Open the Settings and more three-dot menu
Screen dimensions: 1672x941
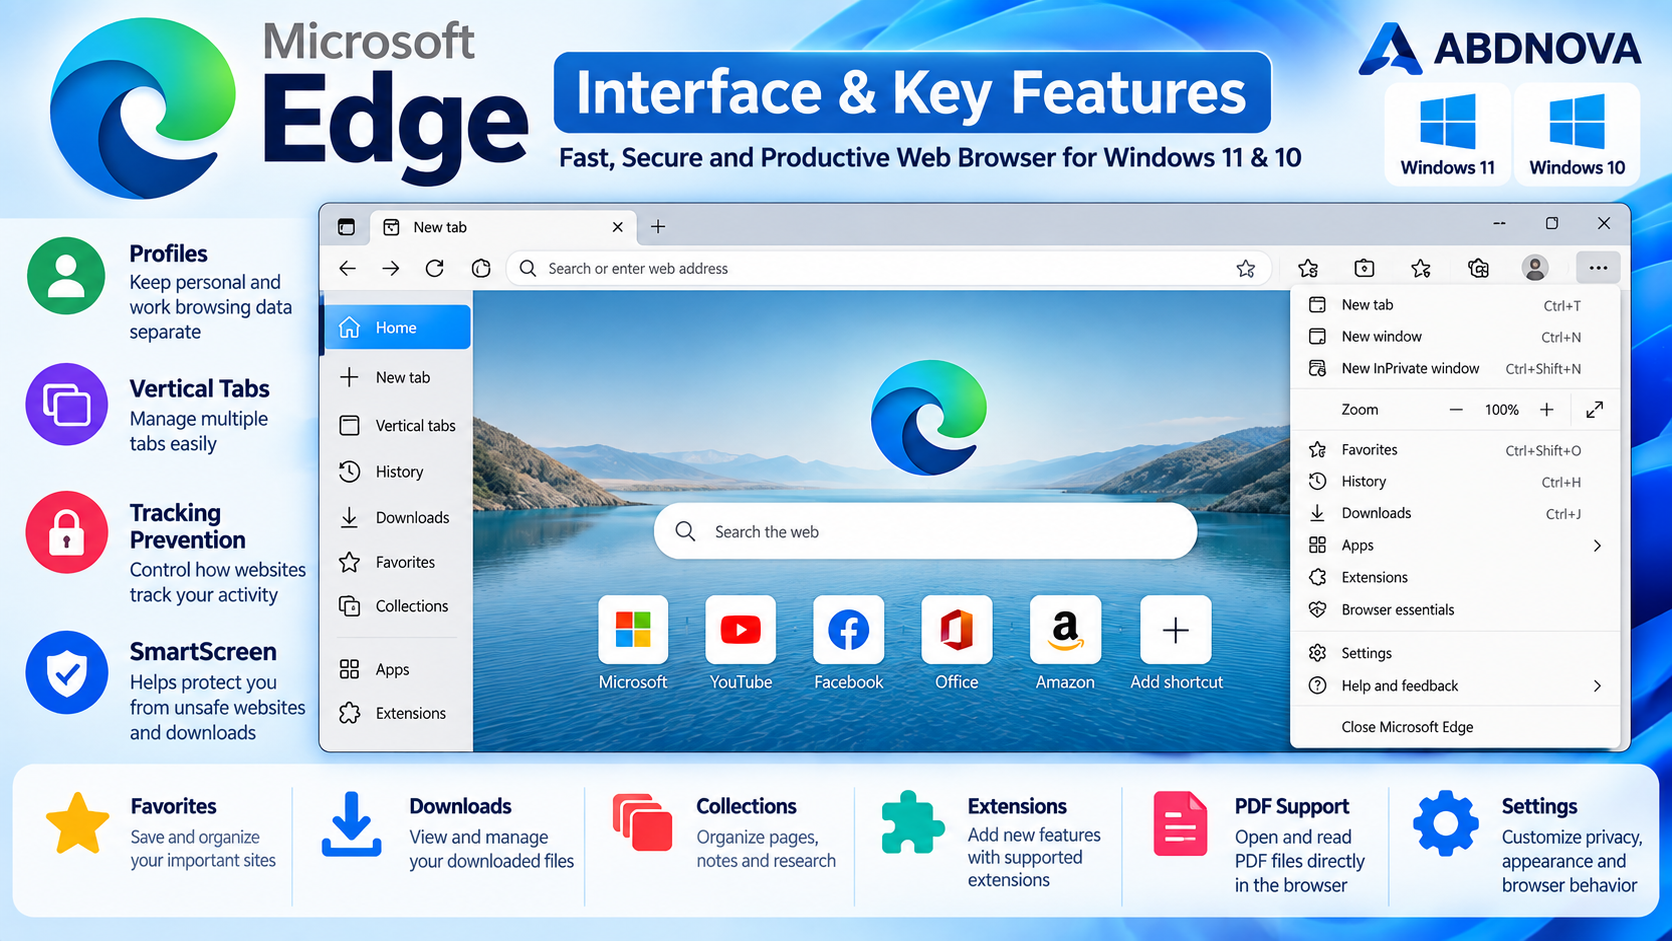(1598, 268)
